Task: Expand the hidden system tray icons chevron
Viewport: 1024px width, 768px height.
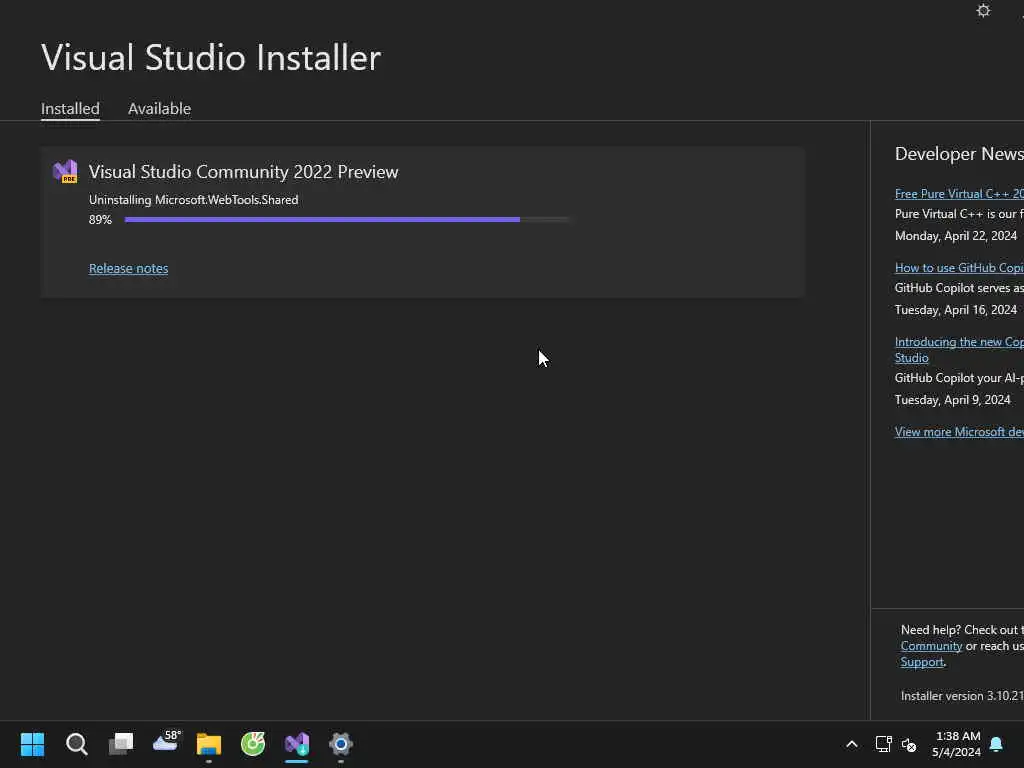Action: click(x=852, y=744)
